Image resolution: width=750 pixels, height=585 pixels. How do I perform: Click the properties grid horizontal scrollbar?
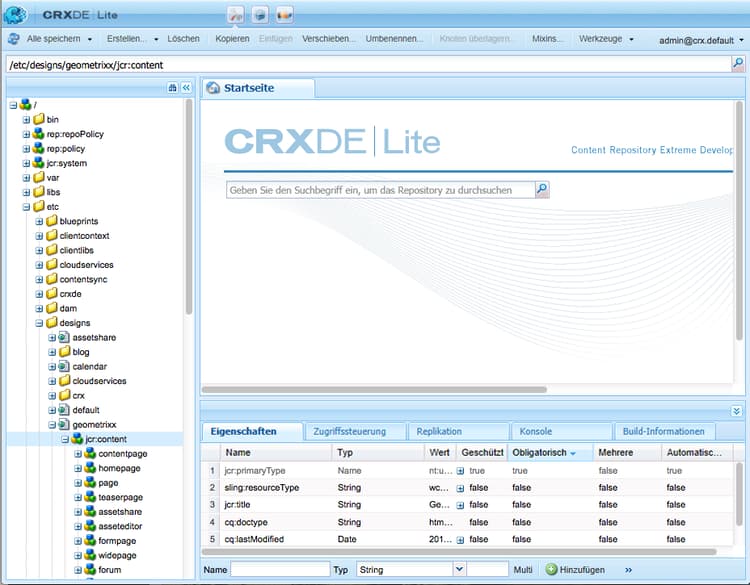point(459,552)
